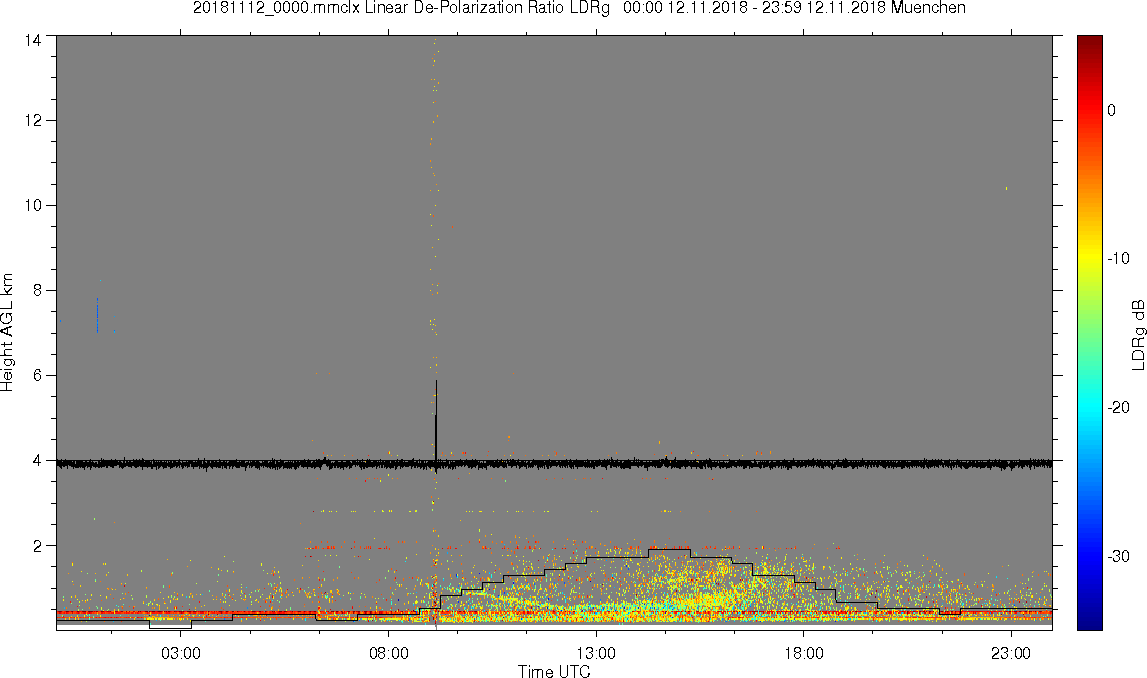Click the black noisy line at 4 km

[x=554, y=464]
